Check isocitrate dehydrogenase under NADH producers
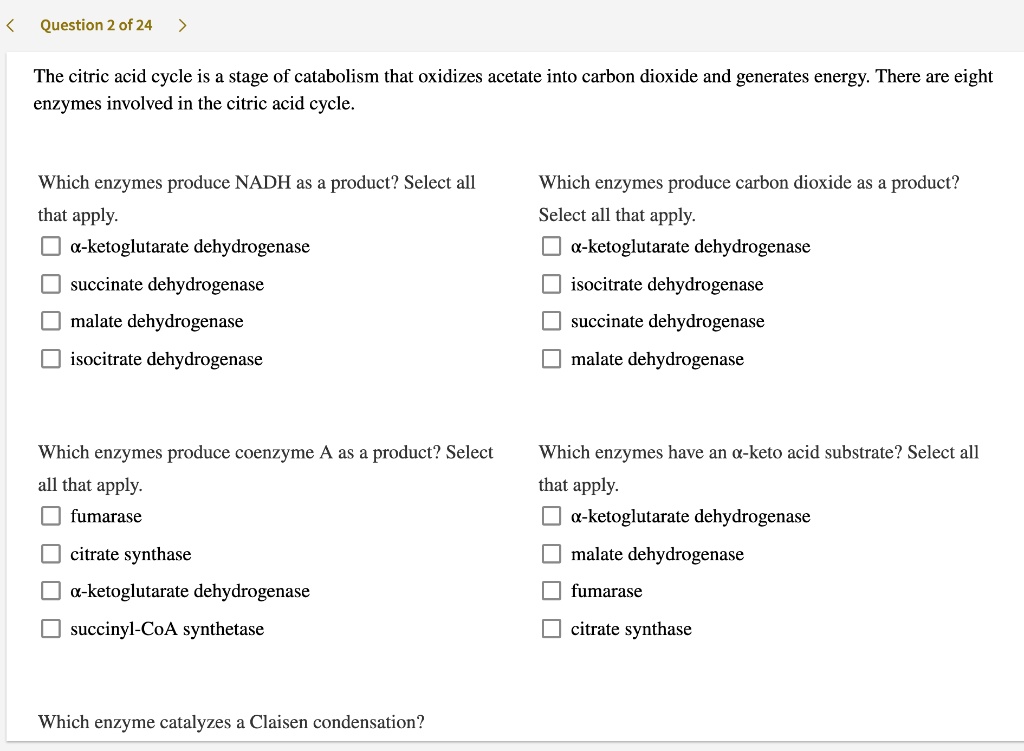The image size is (1024, 751). (x=50, y=358)
